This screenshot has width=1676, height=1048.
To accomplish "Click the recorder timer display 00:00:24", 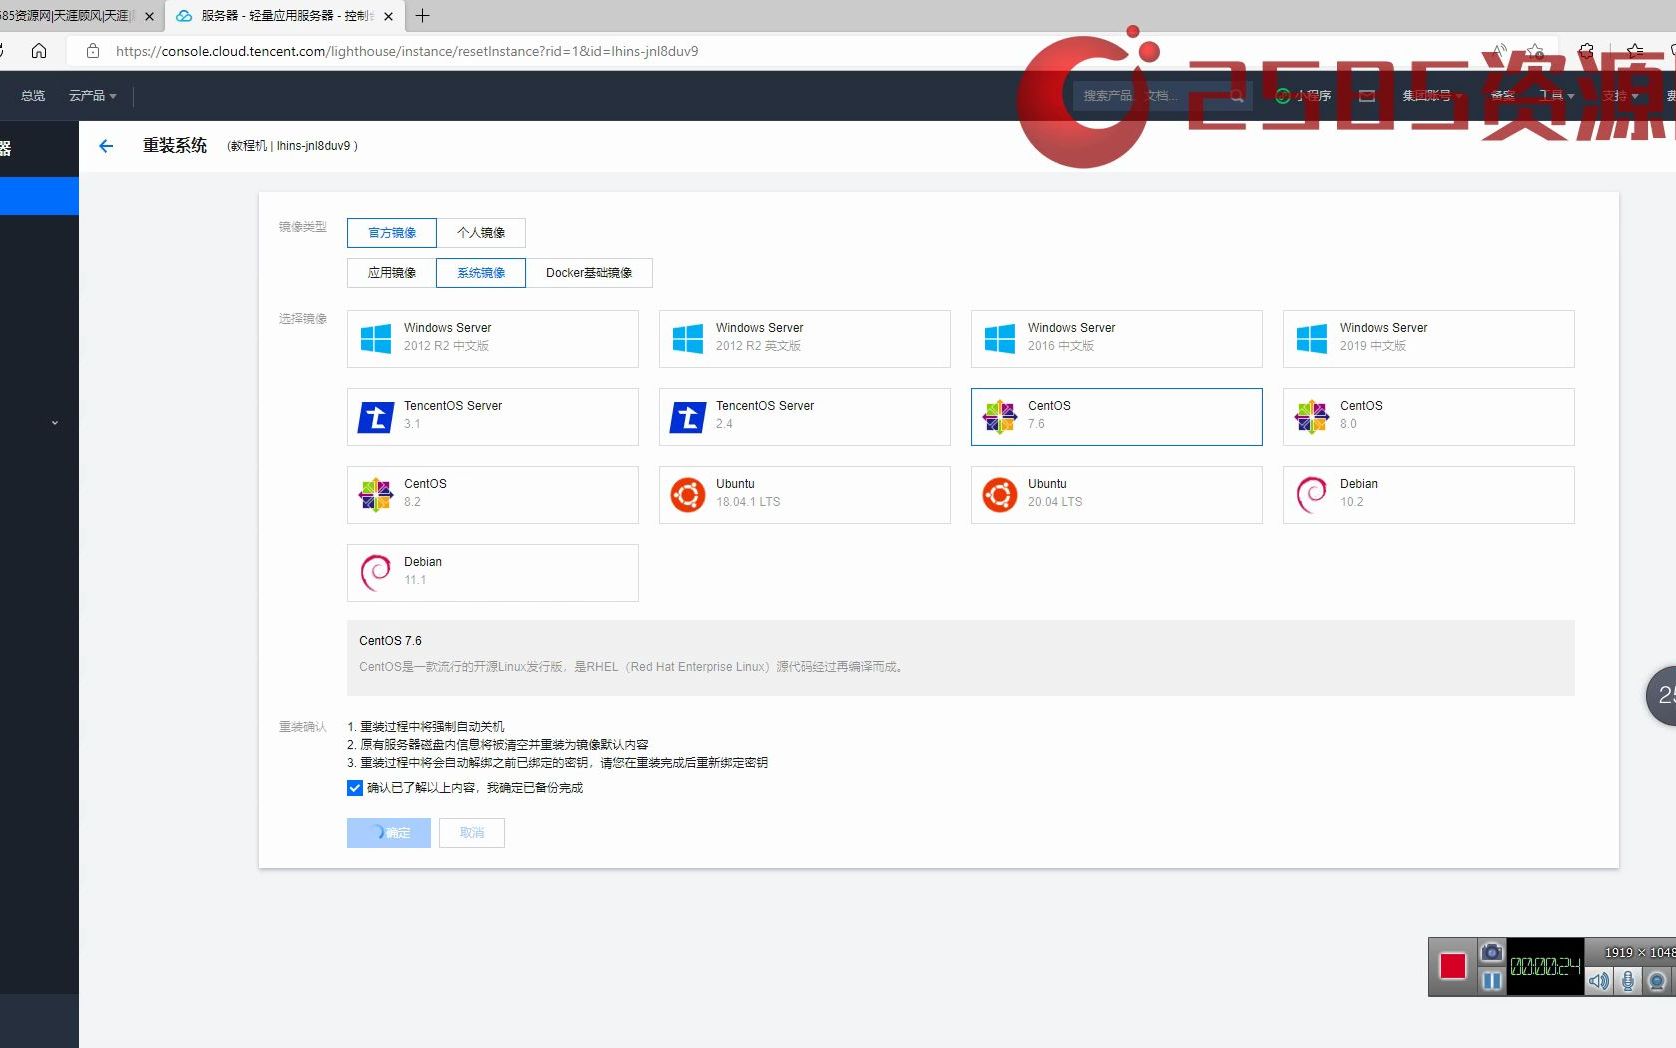I will (1545, 966).
